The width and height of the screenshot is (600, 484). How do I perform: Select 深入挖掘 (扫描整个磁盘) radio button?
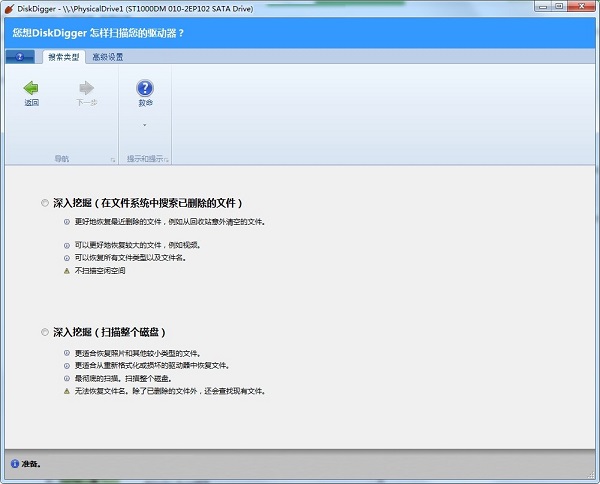(45, 332)
